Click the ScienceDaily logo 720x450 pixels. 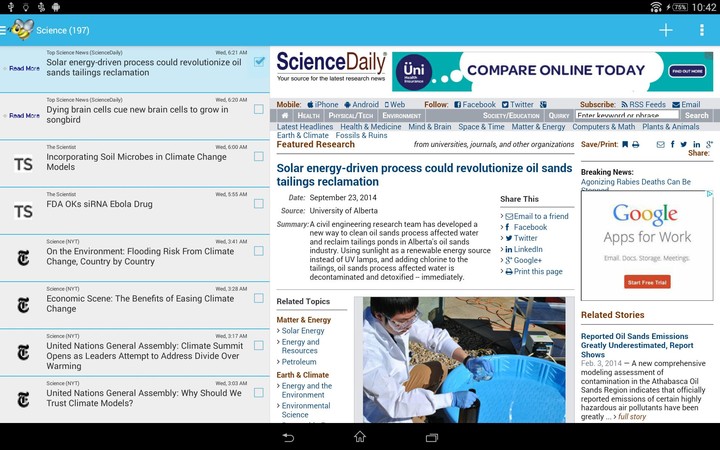coord(331,67)
